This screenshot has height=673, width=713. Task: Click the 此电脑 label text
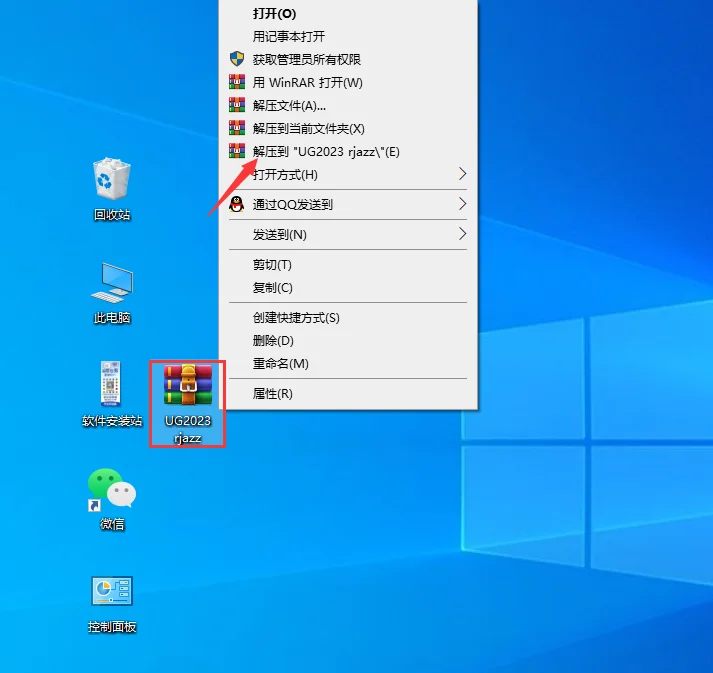112,317
